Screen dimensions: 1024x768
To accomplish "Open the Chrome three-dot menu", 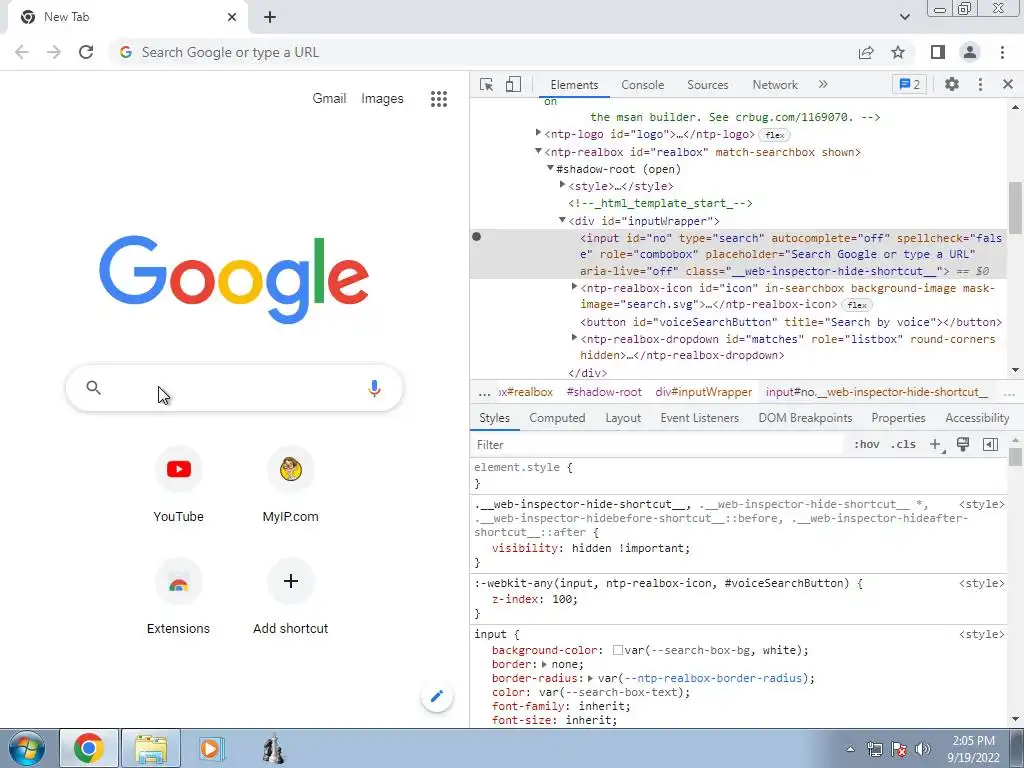I will click(1002, 52).
